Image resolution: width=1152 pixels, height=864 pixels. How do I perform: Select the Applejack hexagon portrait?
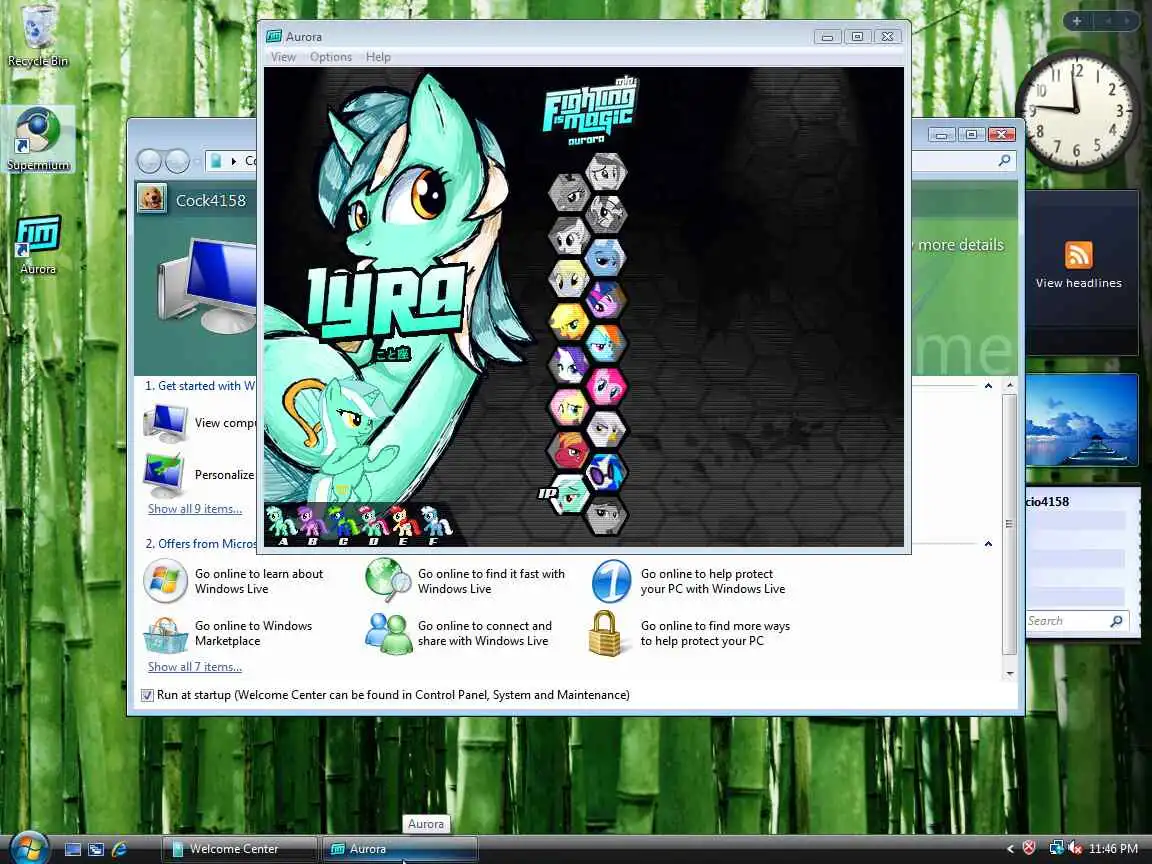tap(568, 321)
